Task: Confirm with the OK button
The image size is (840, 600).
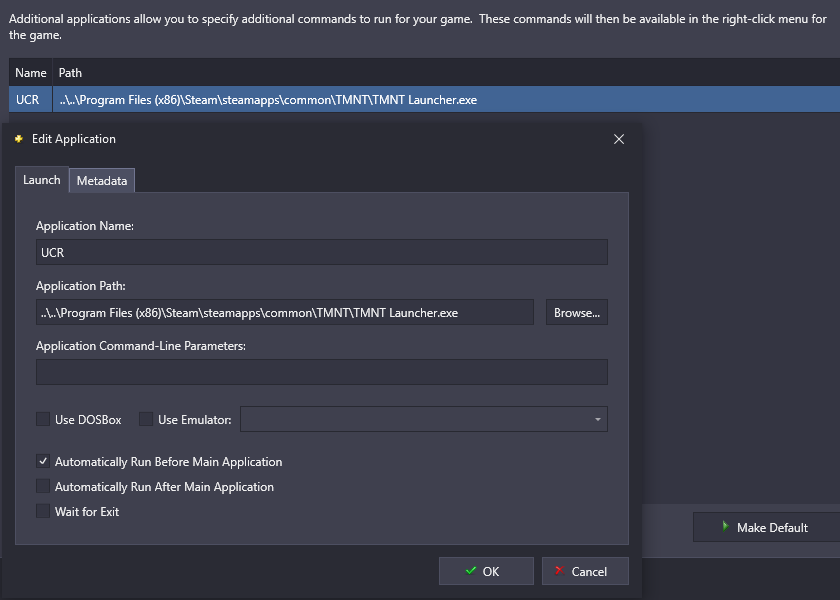Action: [x=486, y=571]
